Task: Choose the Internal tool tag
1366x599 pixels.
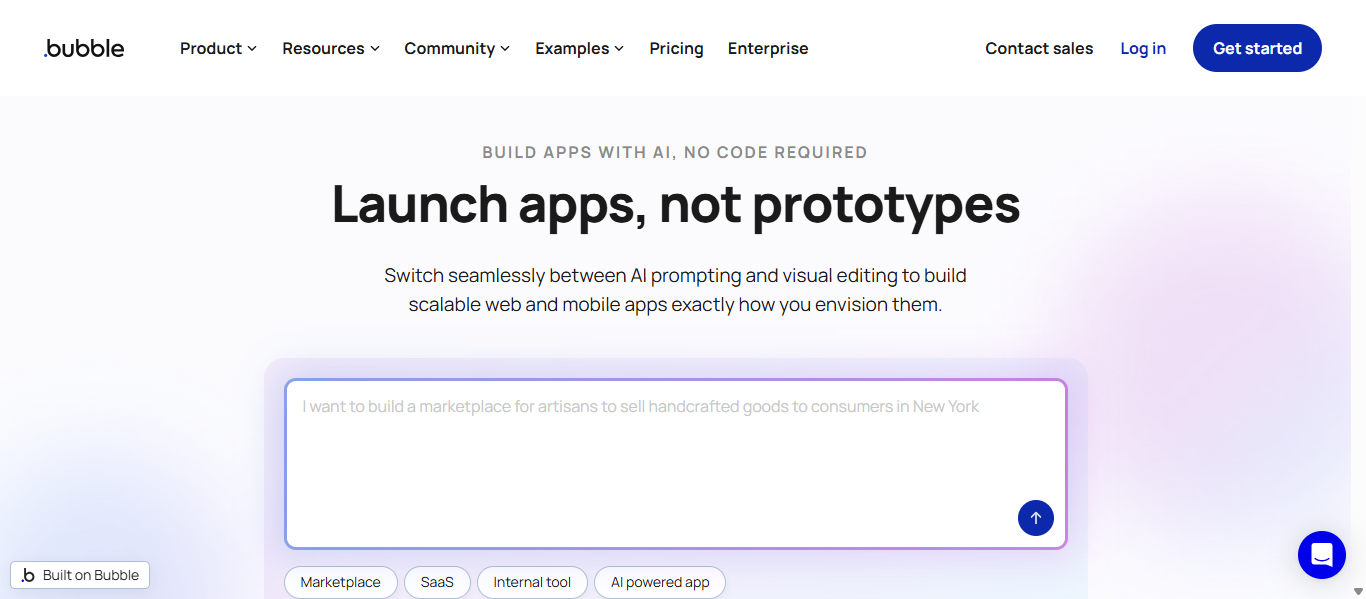Action: click(532, 582)
